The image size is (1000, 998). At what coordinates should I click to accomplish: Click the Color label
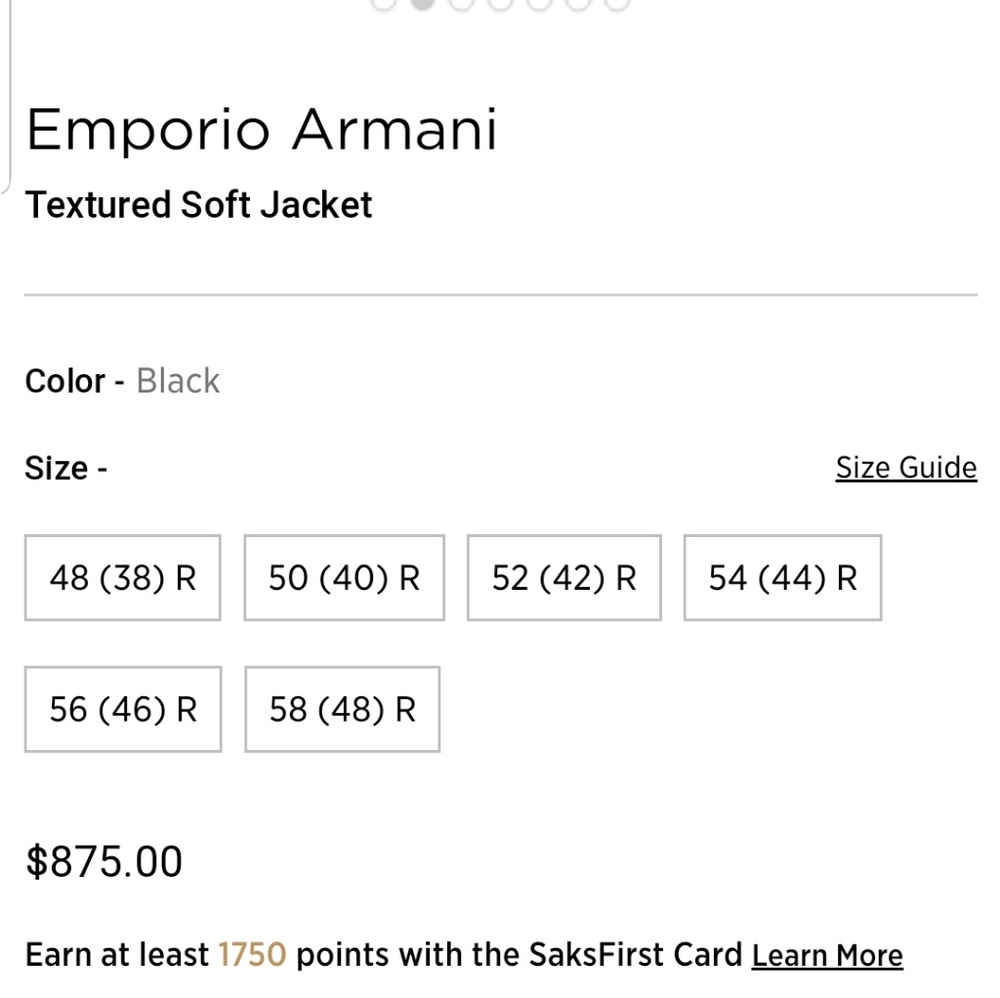coord(64,381)
